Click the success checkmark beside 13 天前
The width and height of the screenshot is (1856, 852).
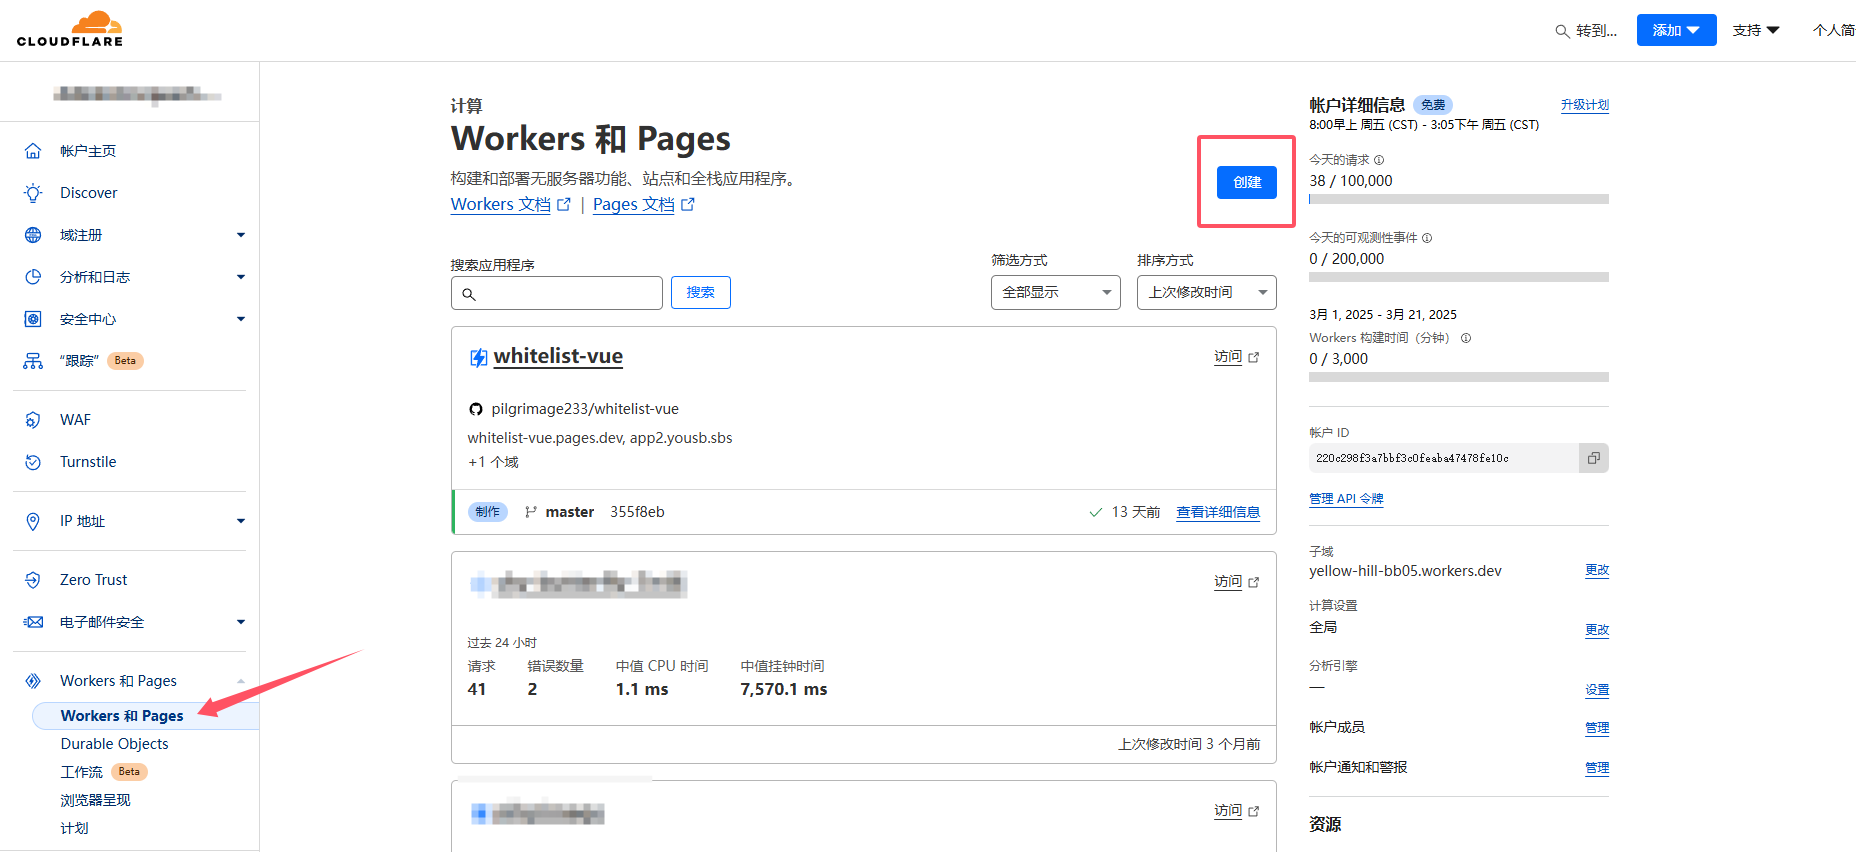1095,512
